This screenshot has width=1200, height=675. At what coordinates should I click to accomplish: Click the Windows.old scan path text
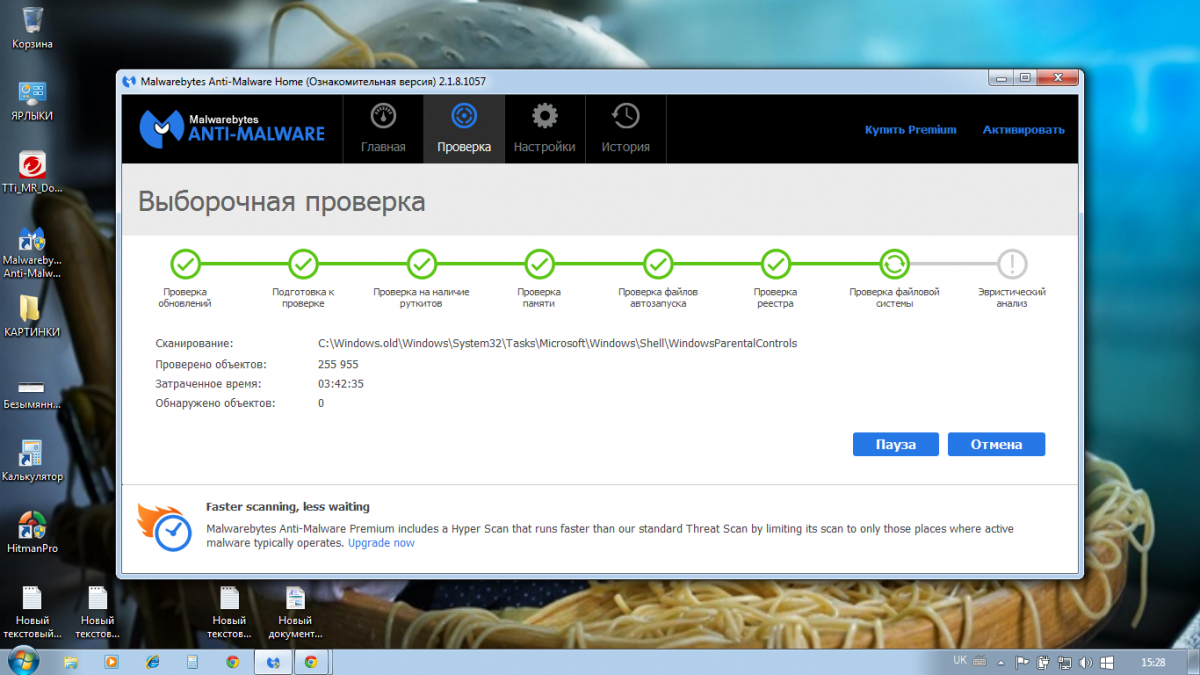[558, 343]
